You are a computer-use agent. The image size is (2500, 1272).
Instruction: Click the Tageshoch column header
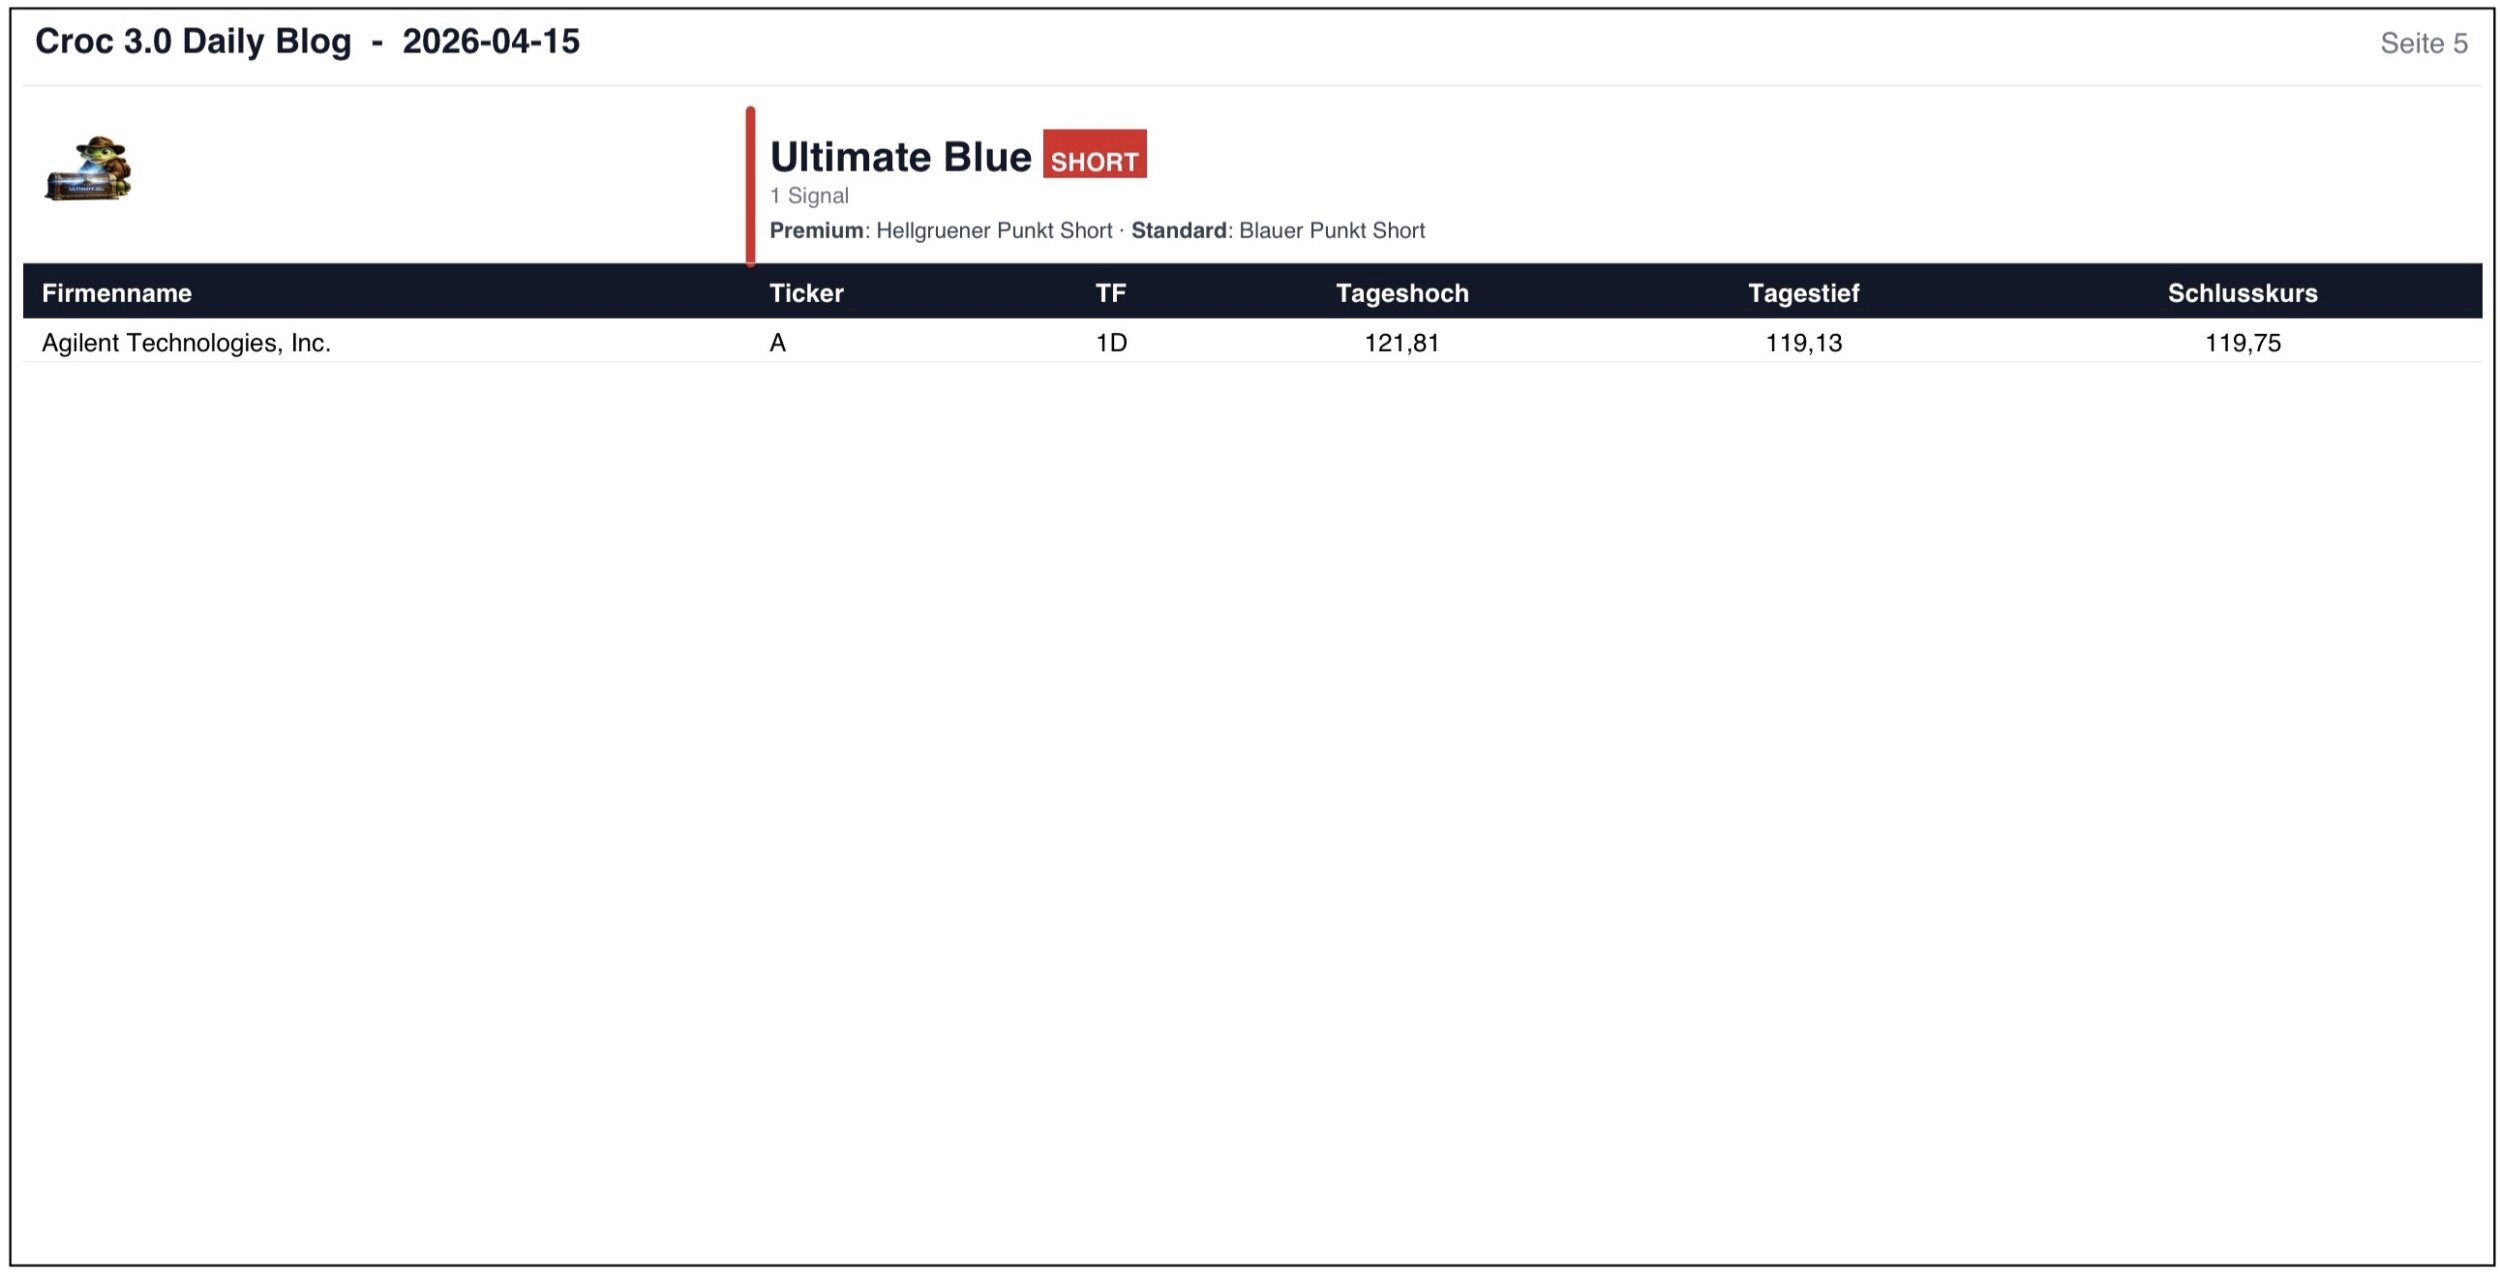[x=1402, y=293]
